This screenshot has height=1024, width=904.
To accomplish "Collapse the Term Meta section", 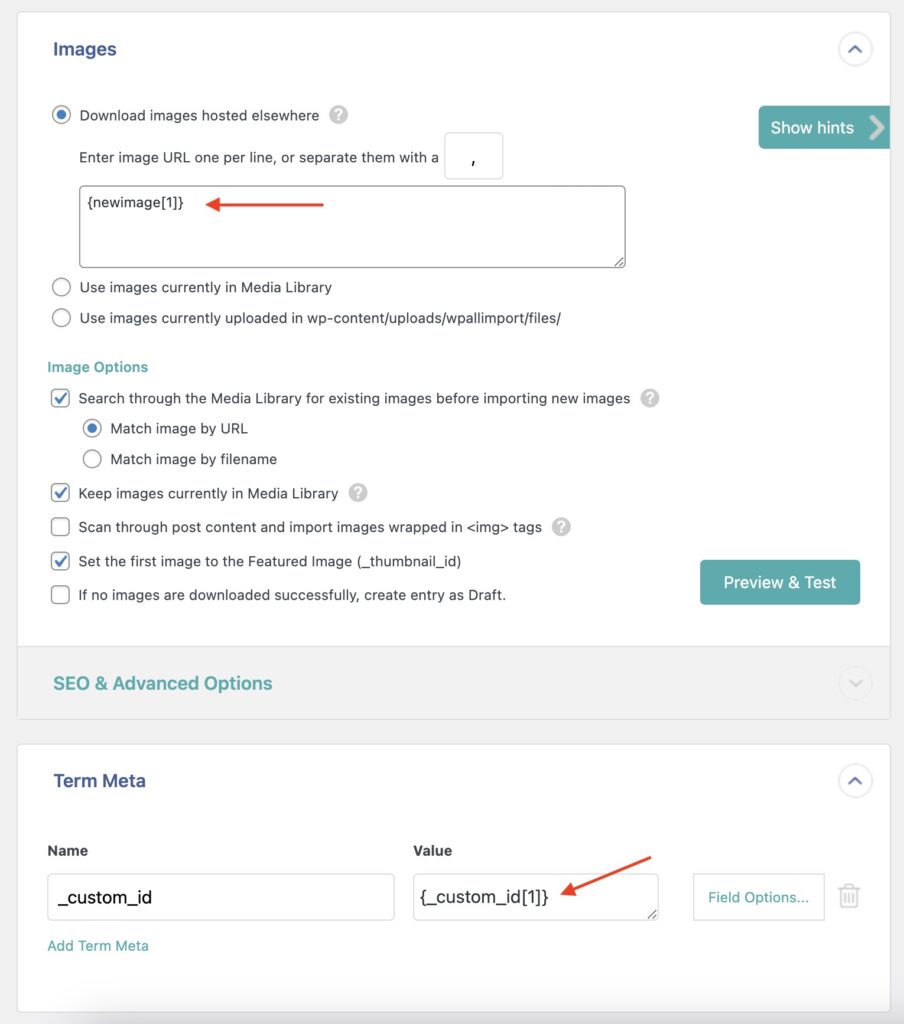I will tap(855, 781).
